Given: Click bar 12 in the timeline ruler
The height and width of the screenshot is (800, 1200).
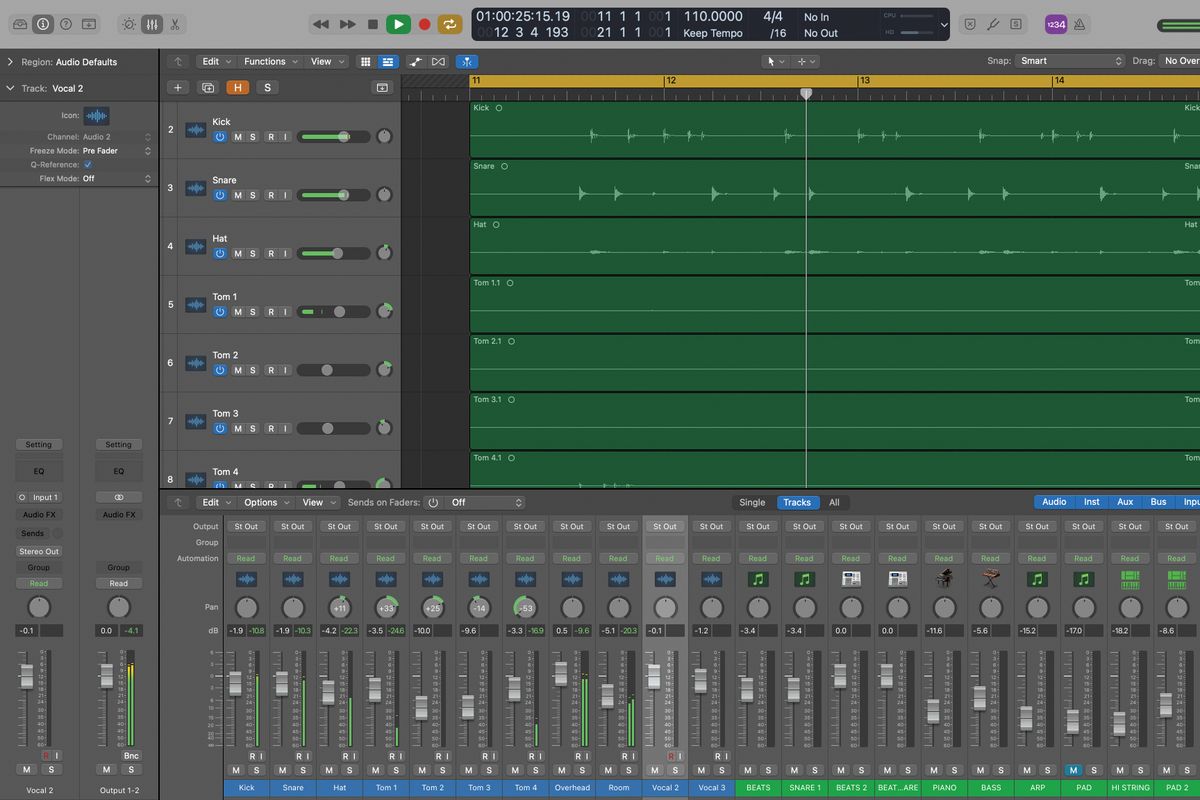Looking at the screenshot, I should pyautogui.click(x=668, y=80).
